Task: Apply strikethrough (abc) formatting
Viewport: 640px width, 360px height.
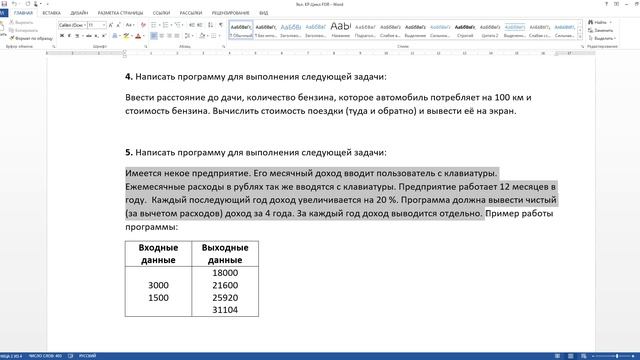Action: click(89, 36)
